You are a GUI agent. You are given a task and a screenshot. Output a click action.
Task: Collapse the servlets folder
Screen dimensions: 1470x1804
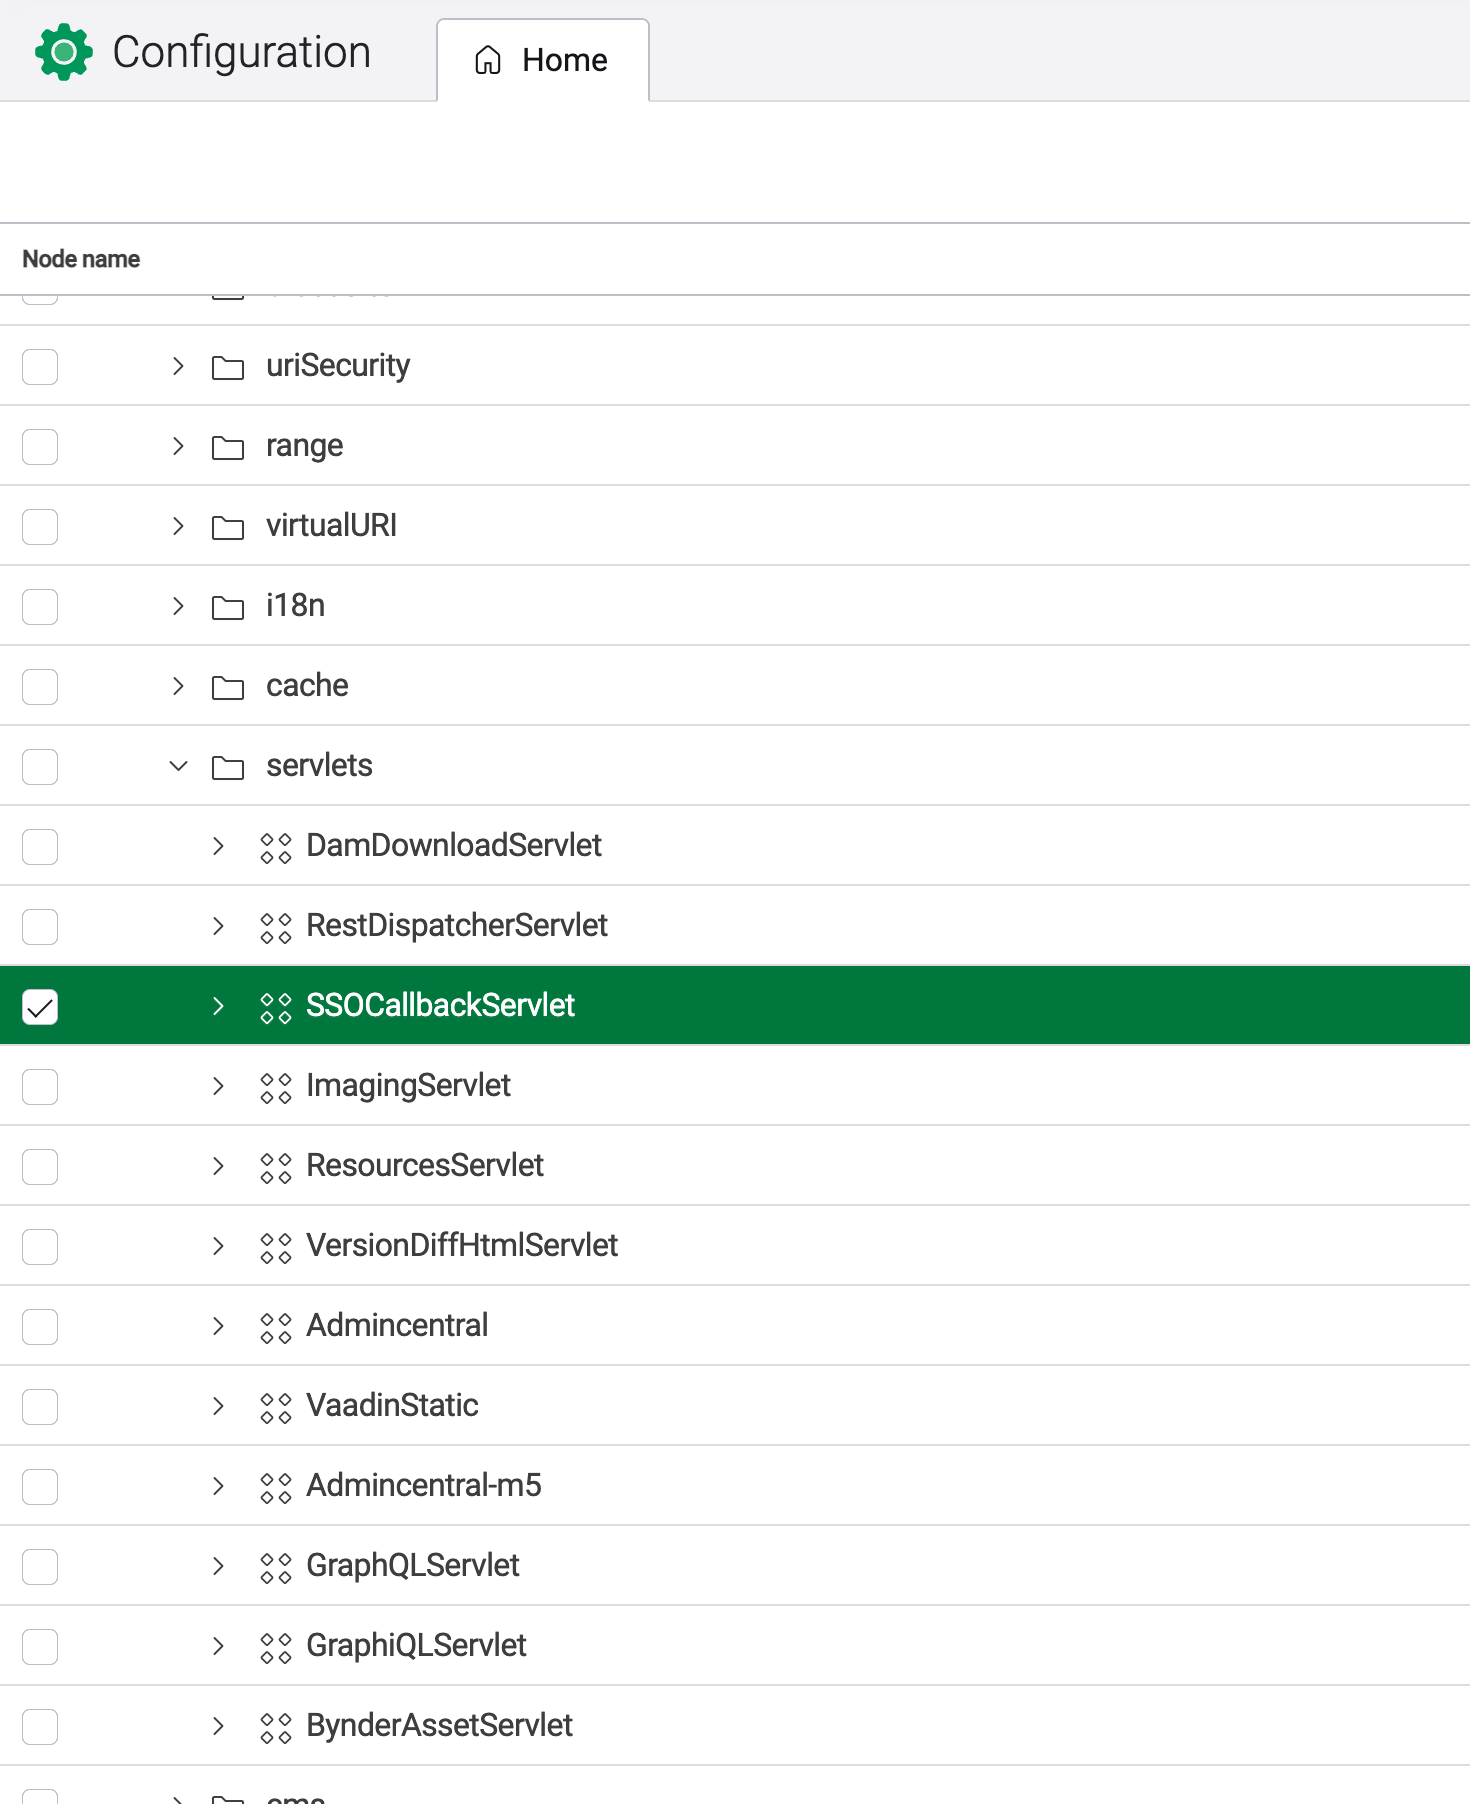click(x=178, y=767)
